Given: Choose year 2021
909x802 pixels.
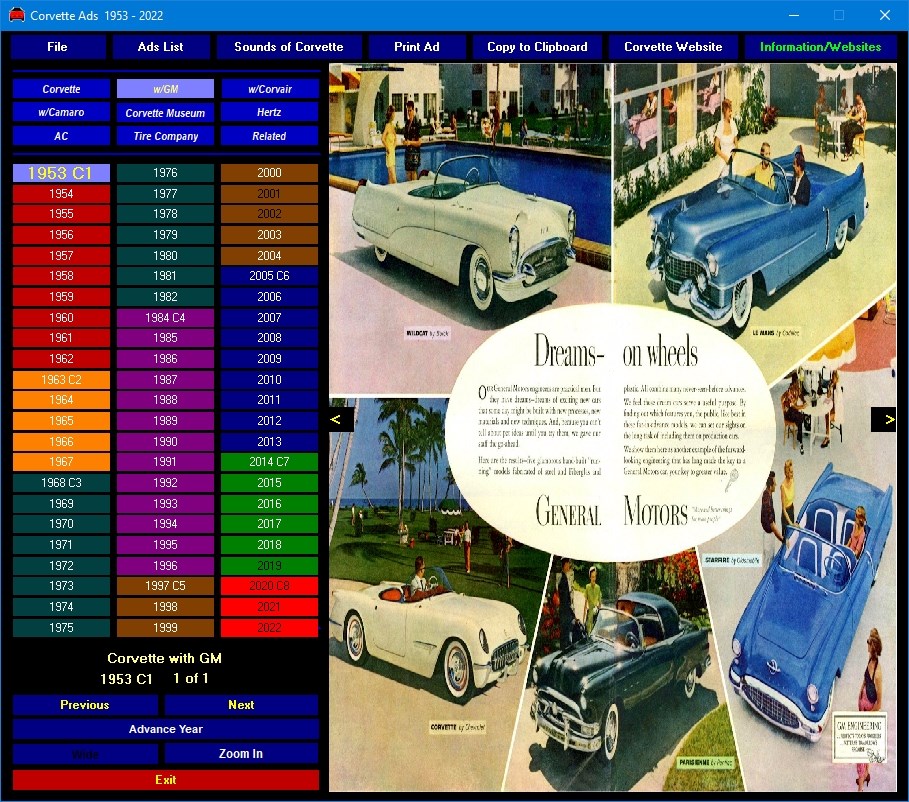Looking at the screenshot, I should [x=270, y=607].
